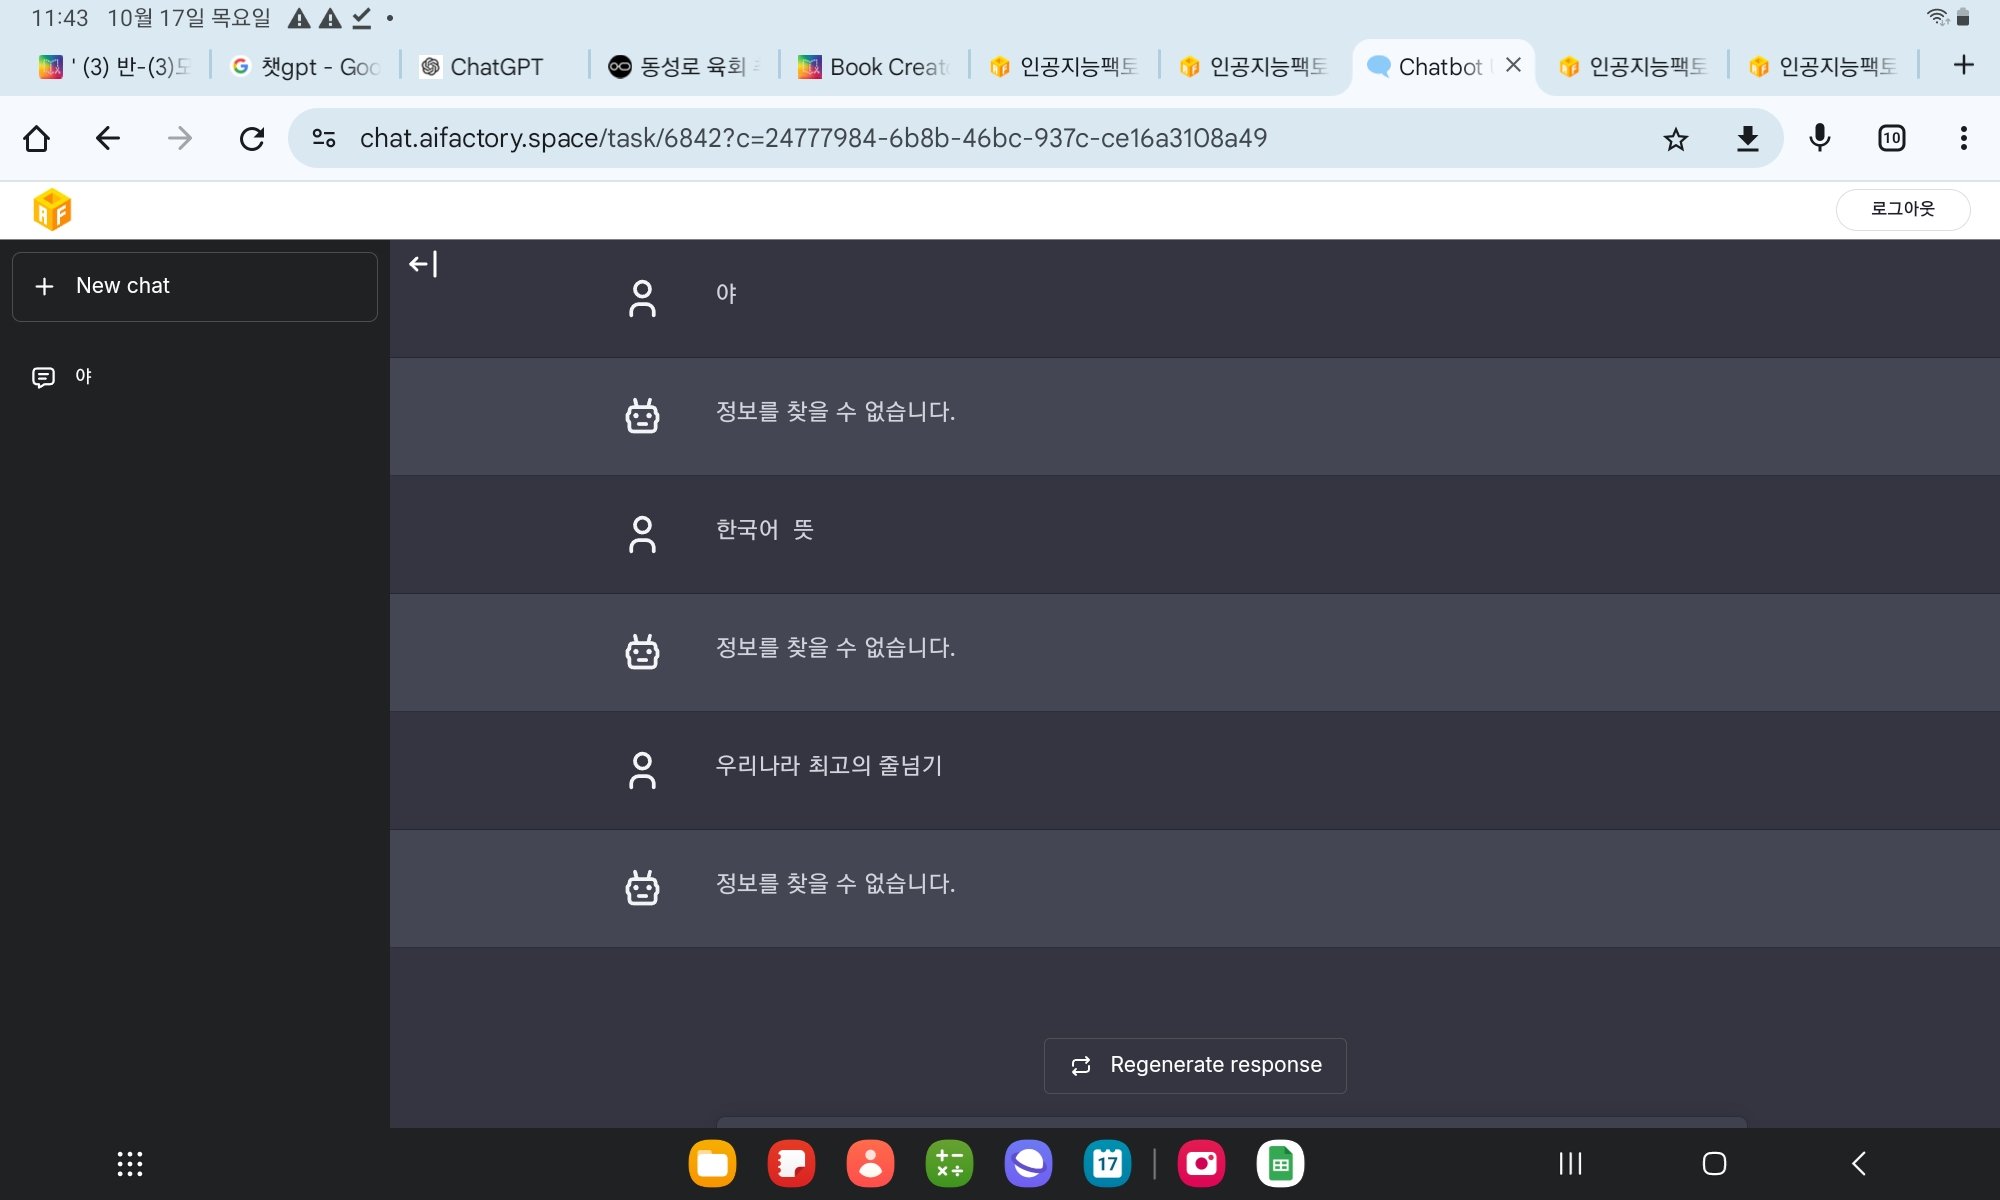
Task: Open browser three-dot overflow menu
Action: pyautogui.click(x=1963, y=138)
